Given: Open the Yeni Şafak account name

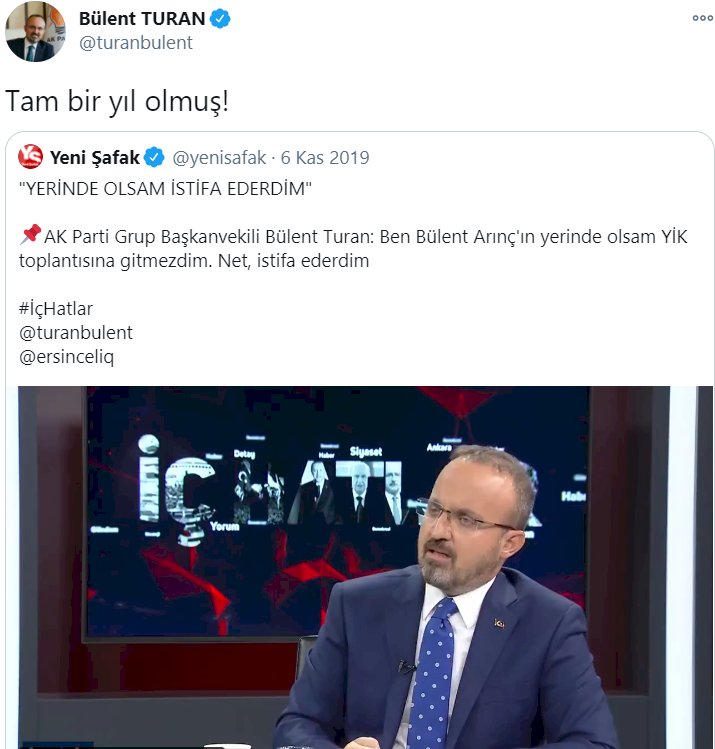Looking at the screenshot, I should pos(95,157).
